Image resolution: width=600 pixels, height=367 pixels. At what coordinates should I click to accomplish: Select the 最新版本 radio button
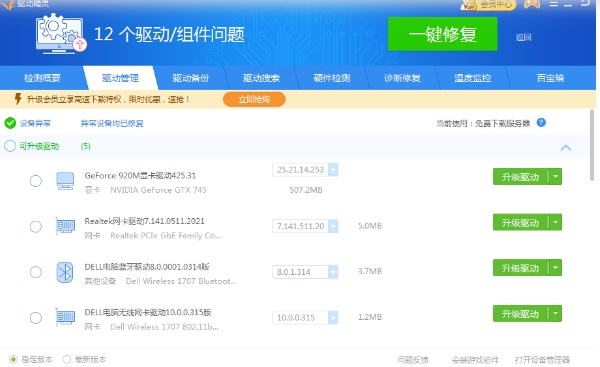[x=67, y=359]
